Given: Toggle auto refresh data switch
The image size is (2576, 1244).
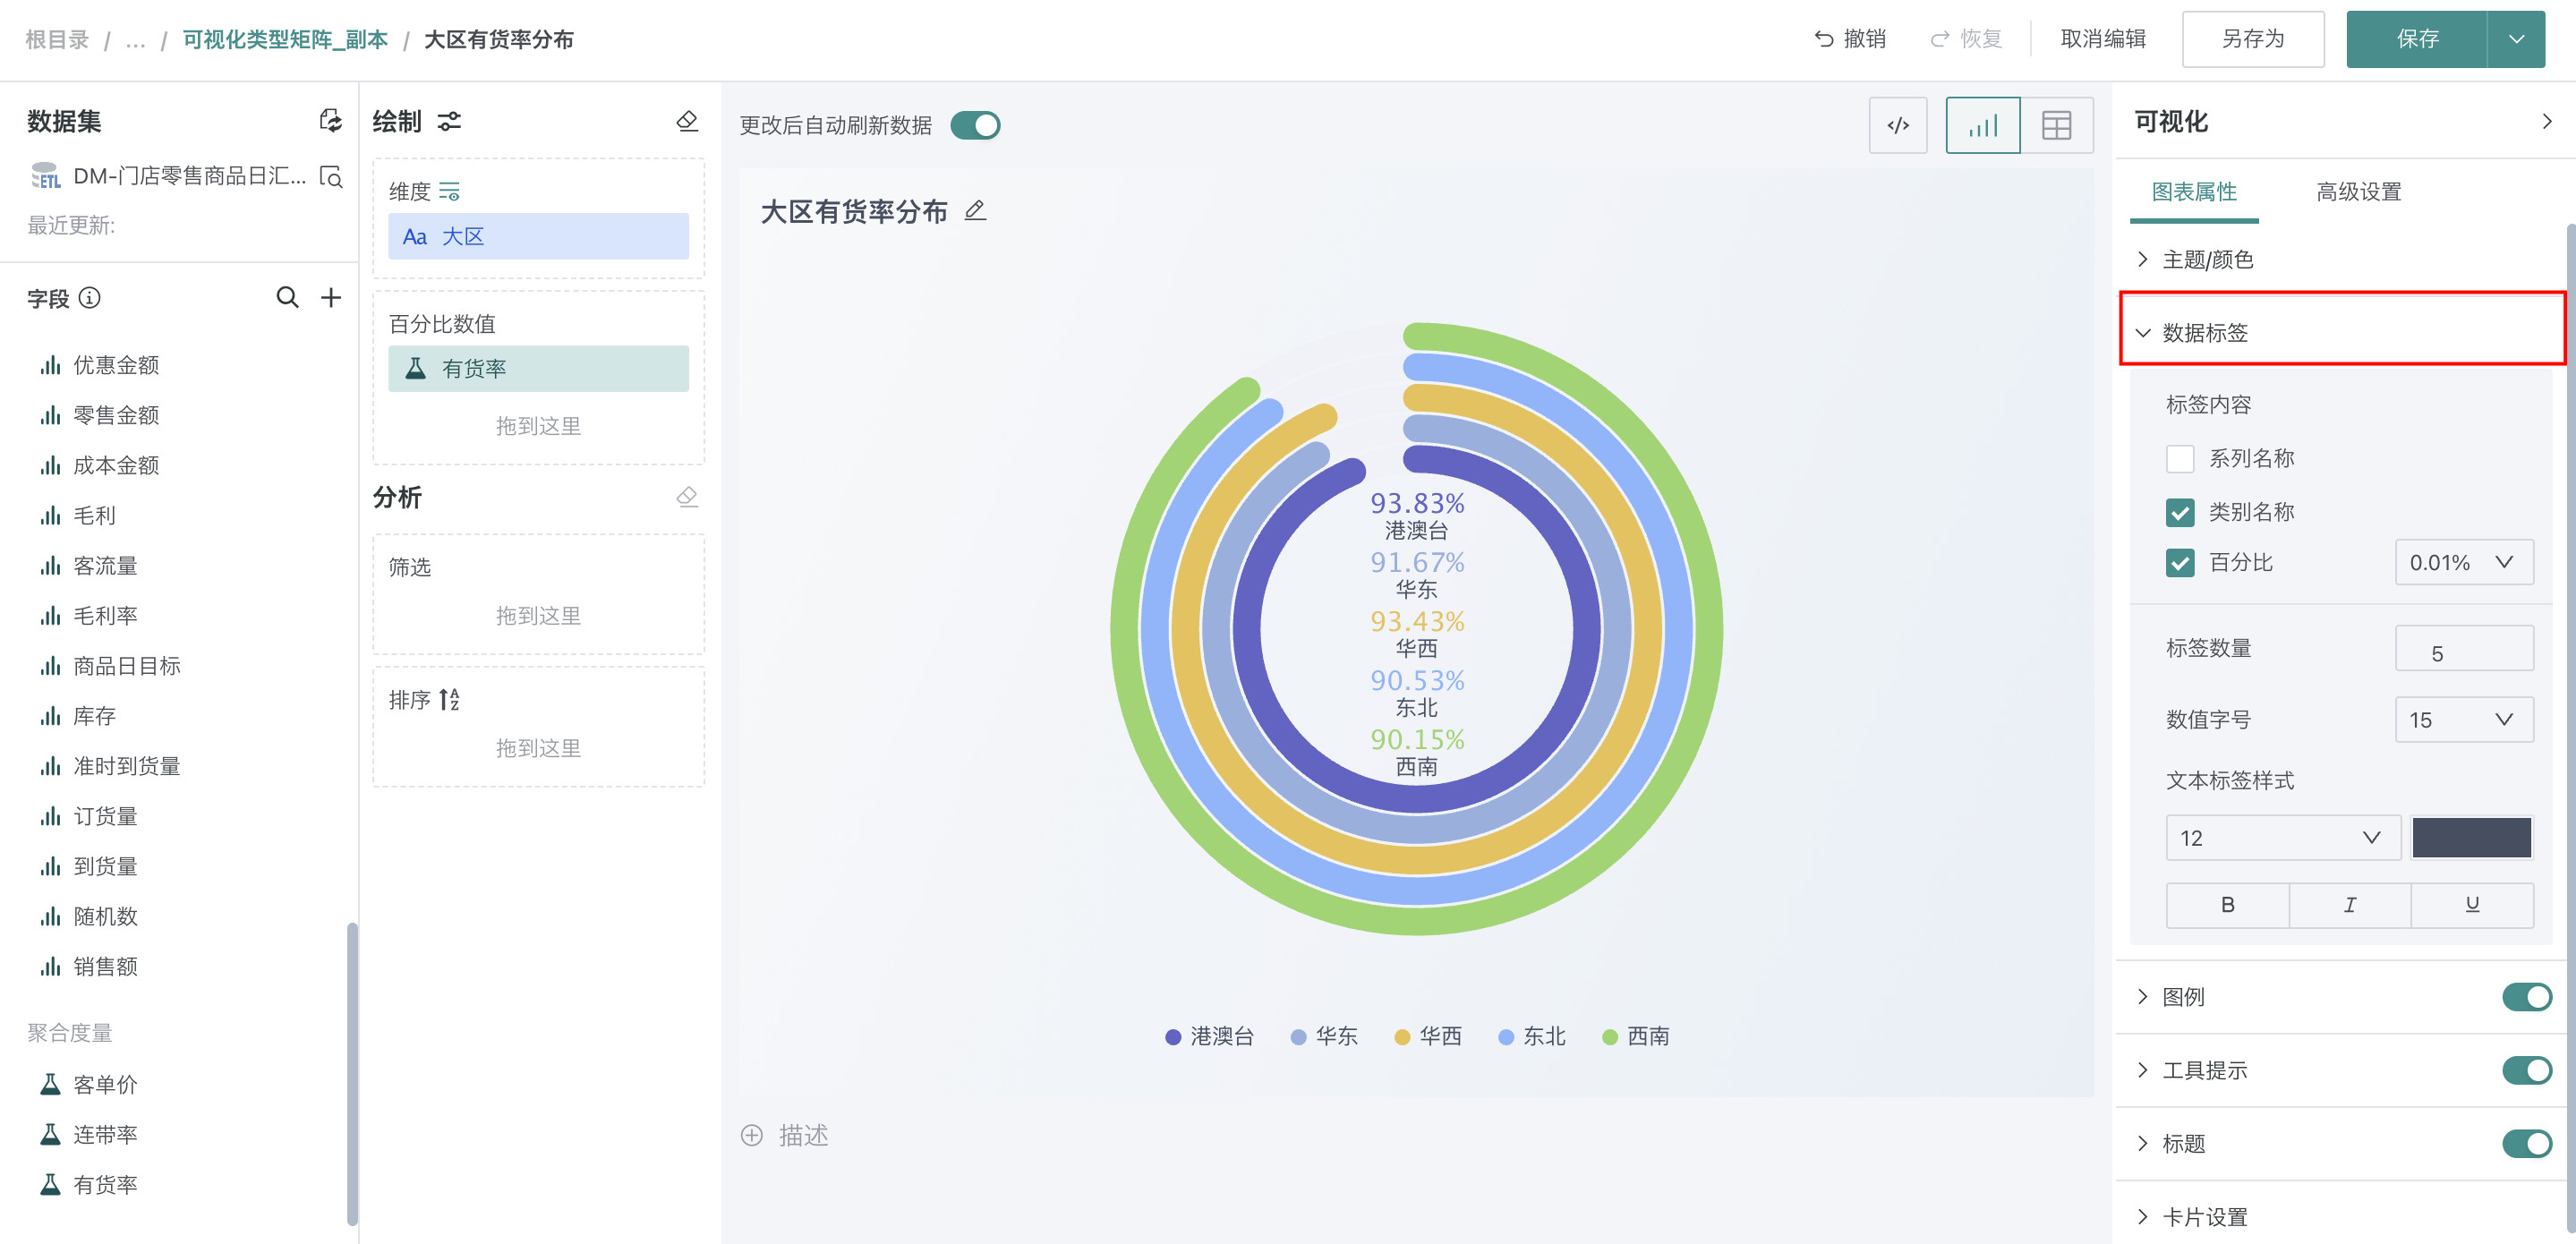Looking at the screenshot, I should (975, 125).
